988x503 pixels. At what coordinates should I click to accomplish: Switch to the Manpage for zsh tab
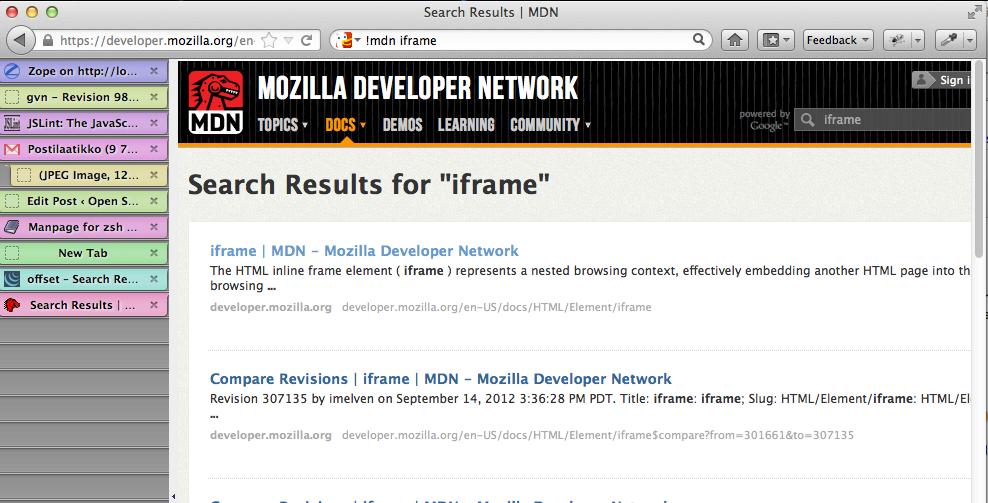(x=84, y=227)
